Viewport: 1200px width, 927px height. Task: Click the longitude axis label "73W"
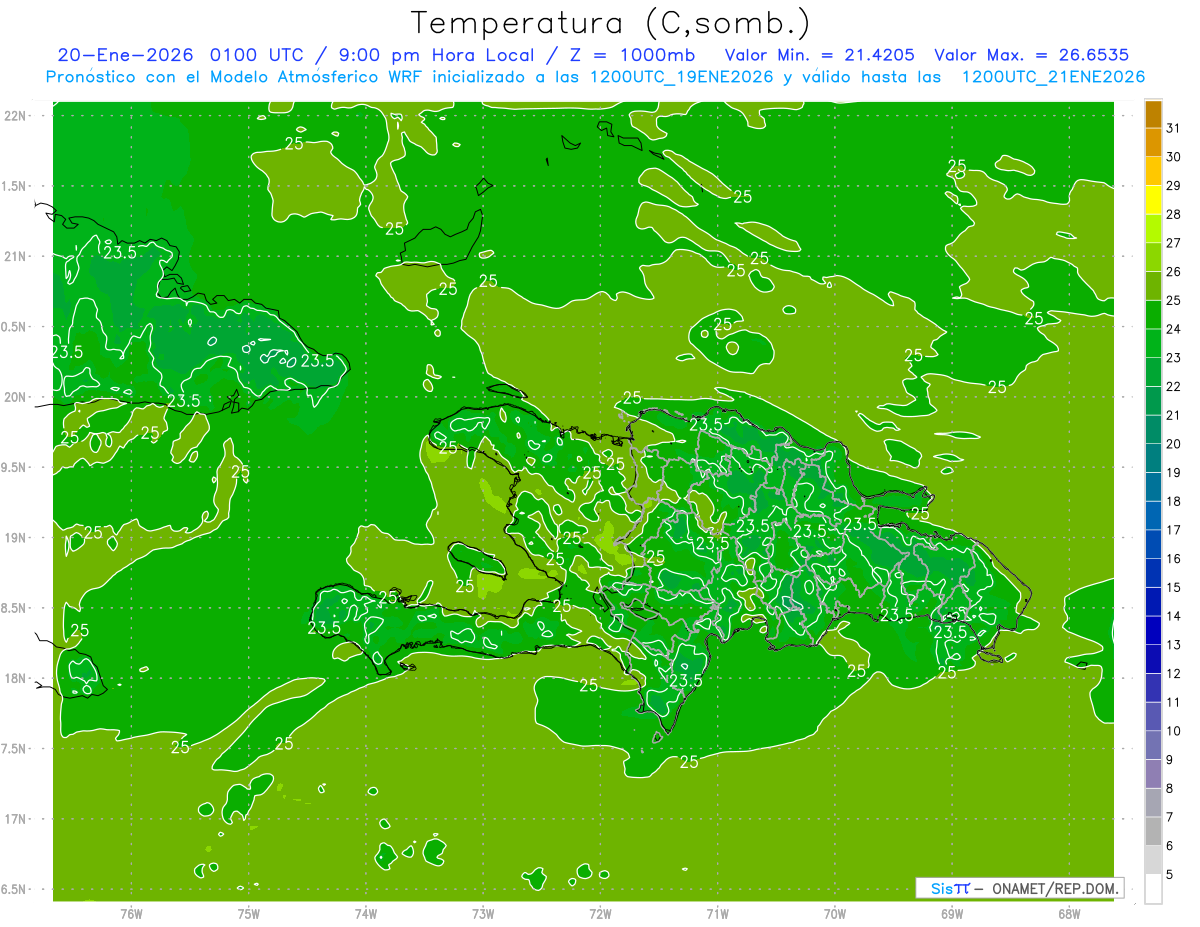(483, 914)
